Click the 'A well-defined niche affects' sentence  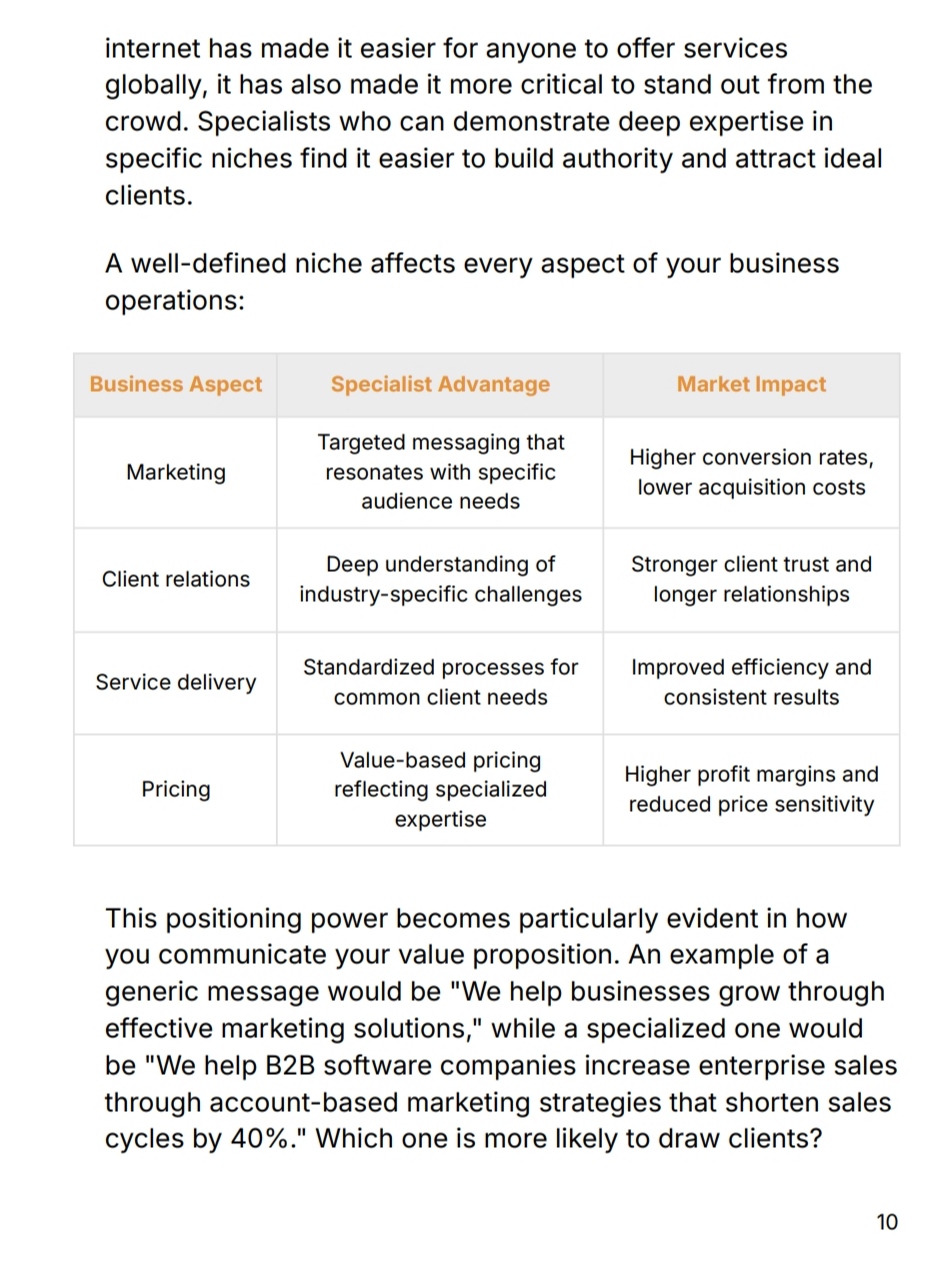click(472, 282)
